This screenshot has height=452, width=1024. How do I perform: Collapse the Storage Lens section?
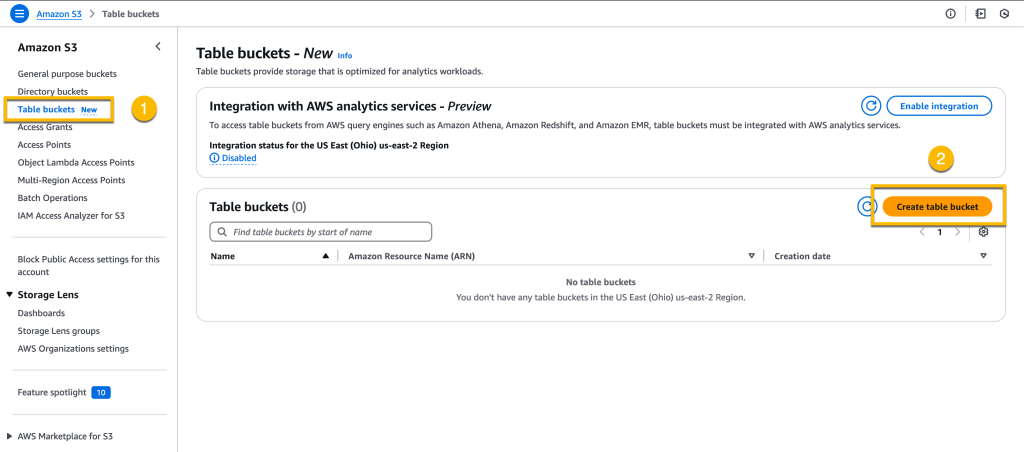(x=10, y=295)
